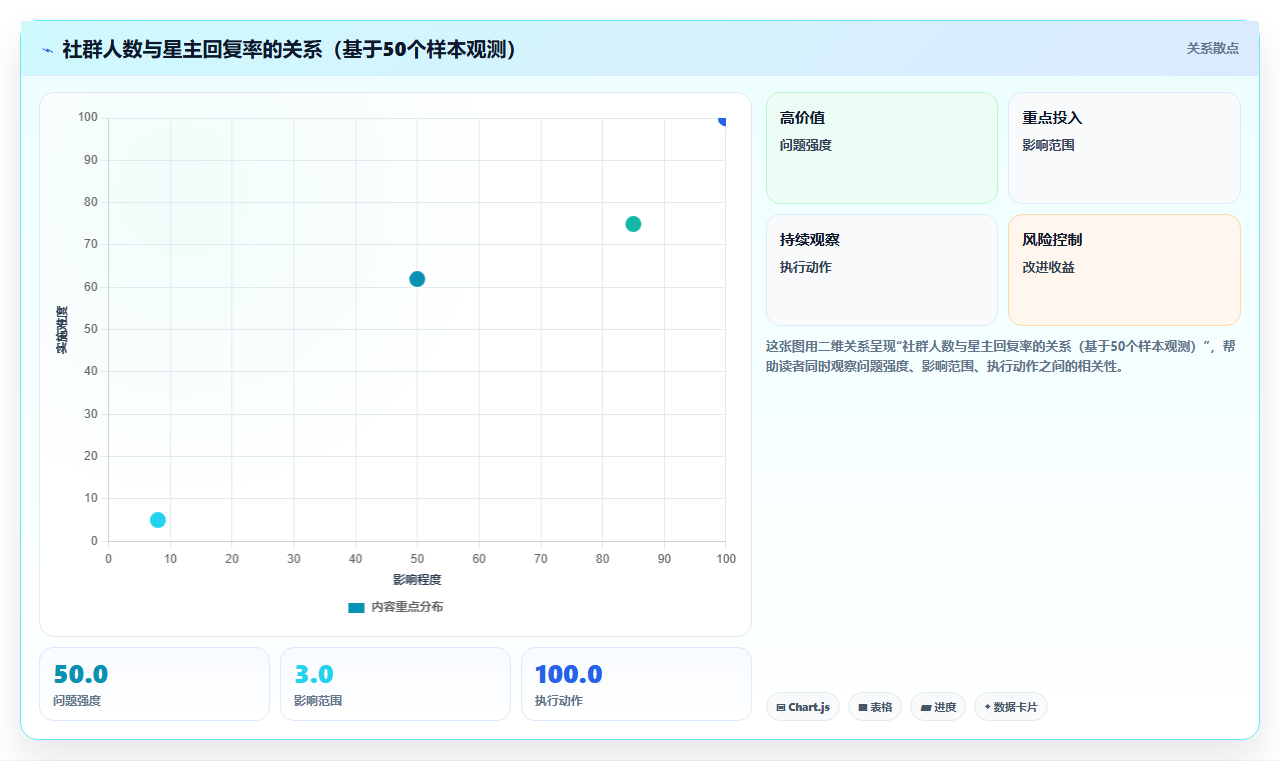Click the 50.0 问题强度 stat card
The width and height of the screenshot is (1280, 761).
point(154,684)
